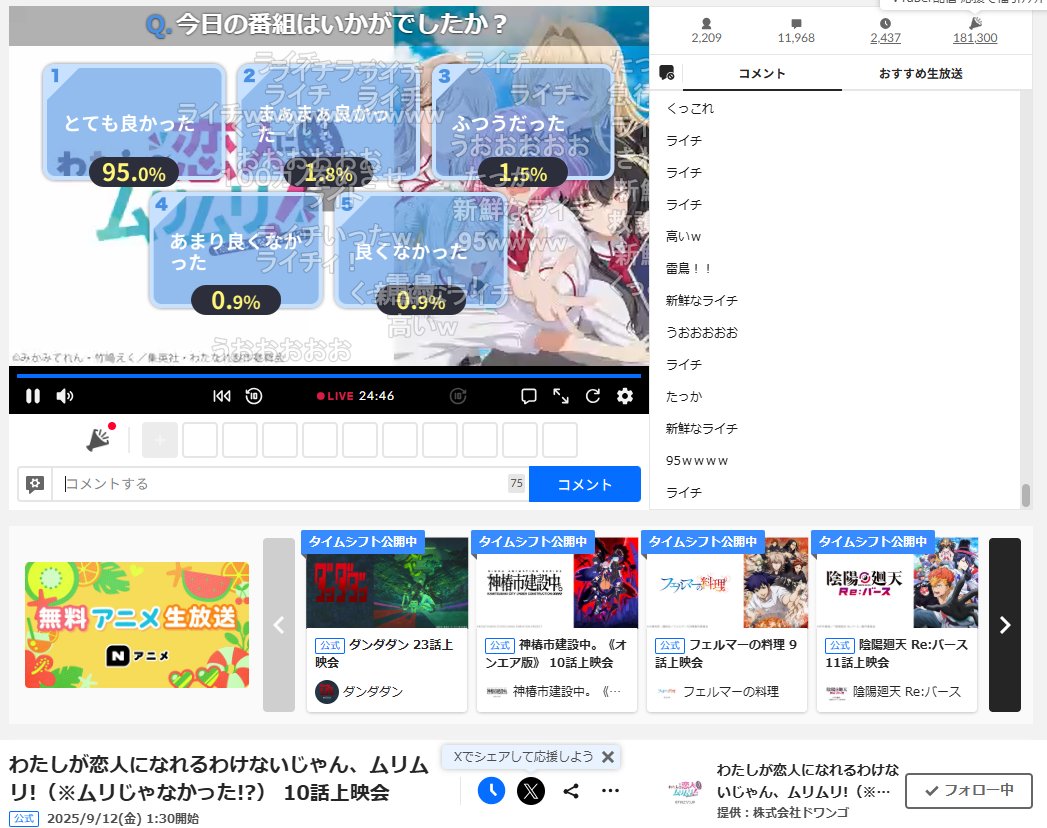Open the 陰陽廻天 Re:バース channel link

(893, 692)
